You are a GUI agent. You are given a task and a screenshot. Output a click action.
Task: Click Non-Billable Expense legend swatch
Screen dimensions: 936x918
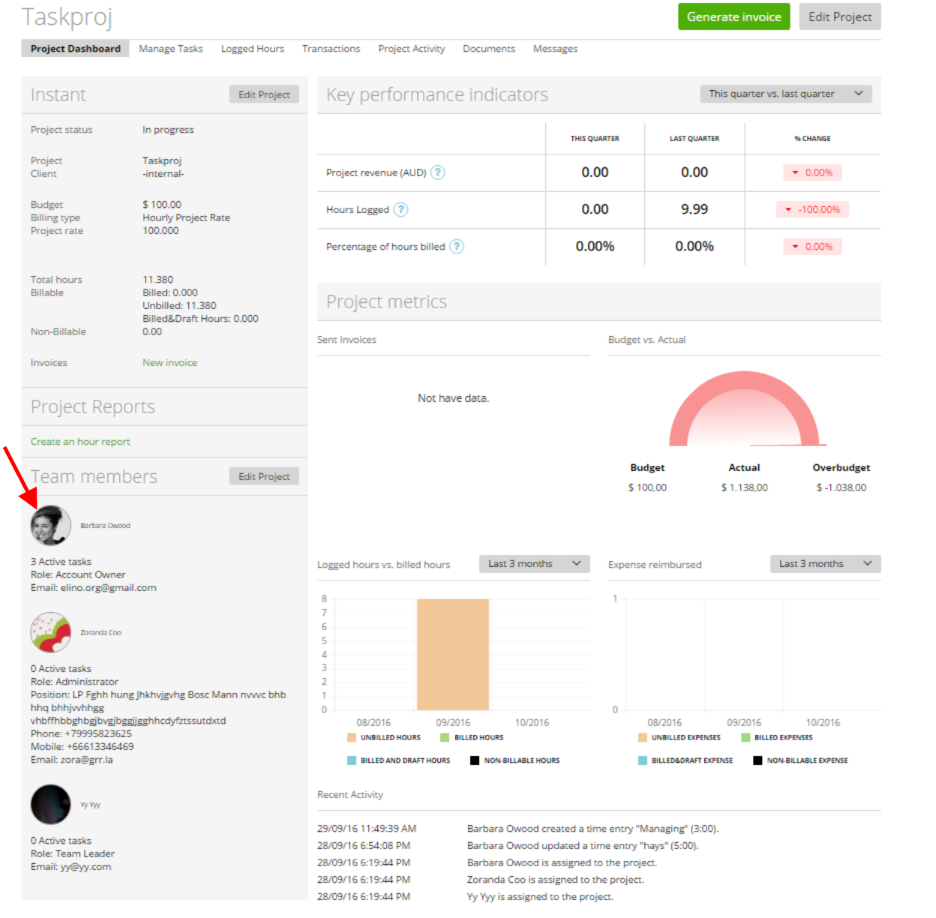[x=758, y=760]
